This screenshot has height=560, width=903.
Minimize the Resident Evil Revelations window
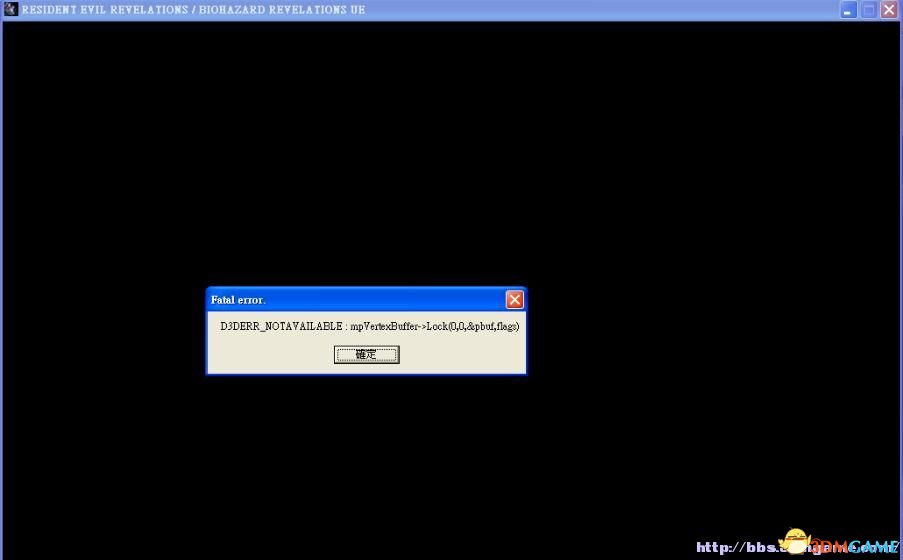coord(848,10)
